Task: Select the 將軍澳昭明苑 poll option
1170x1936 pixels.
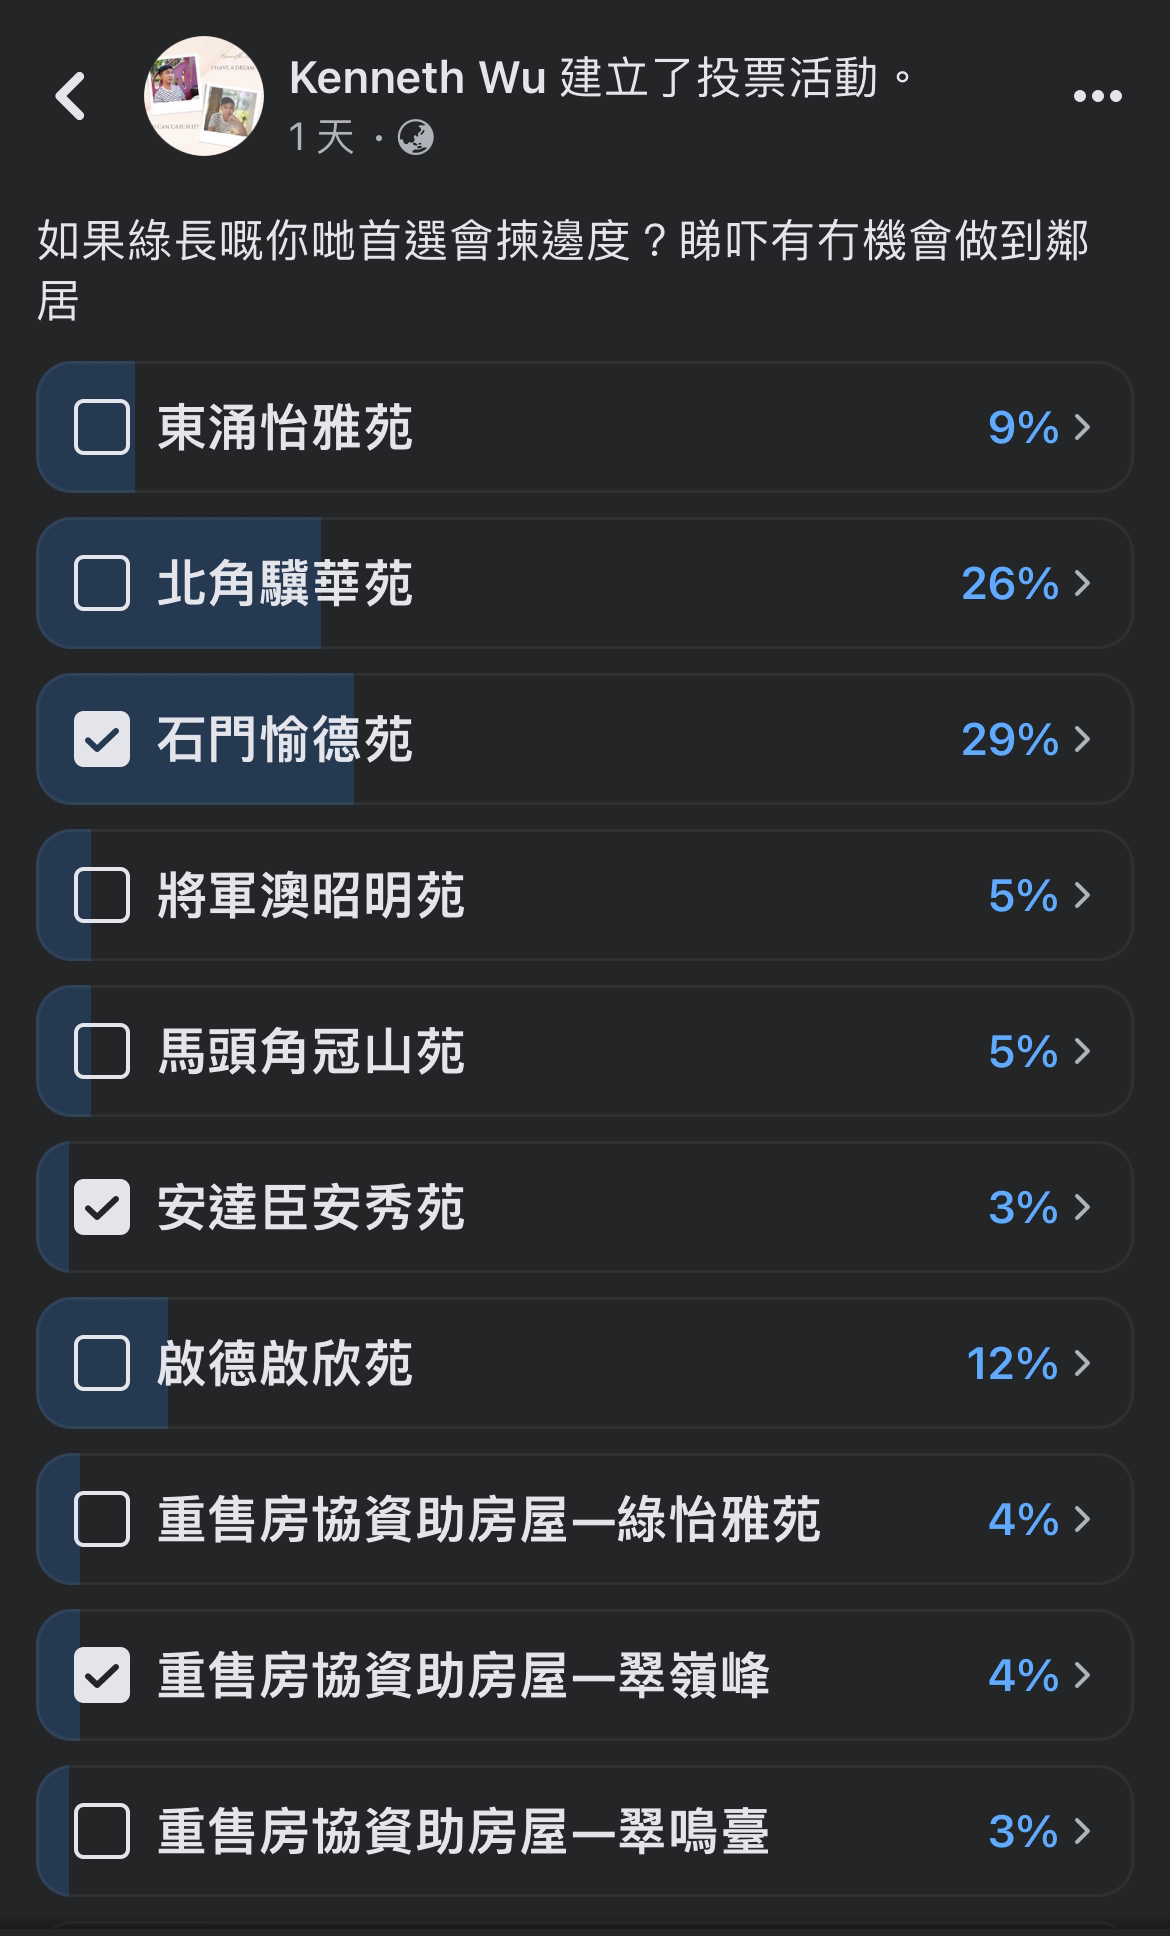Action: coord(585,895)
